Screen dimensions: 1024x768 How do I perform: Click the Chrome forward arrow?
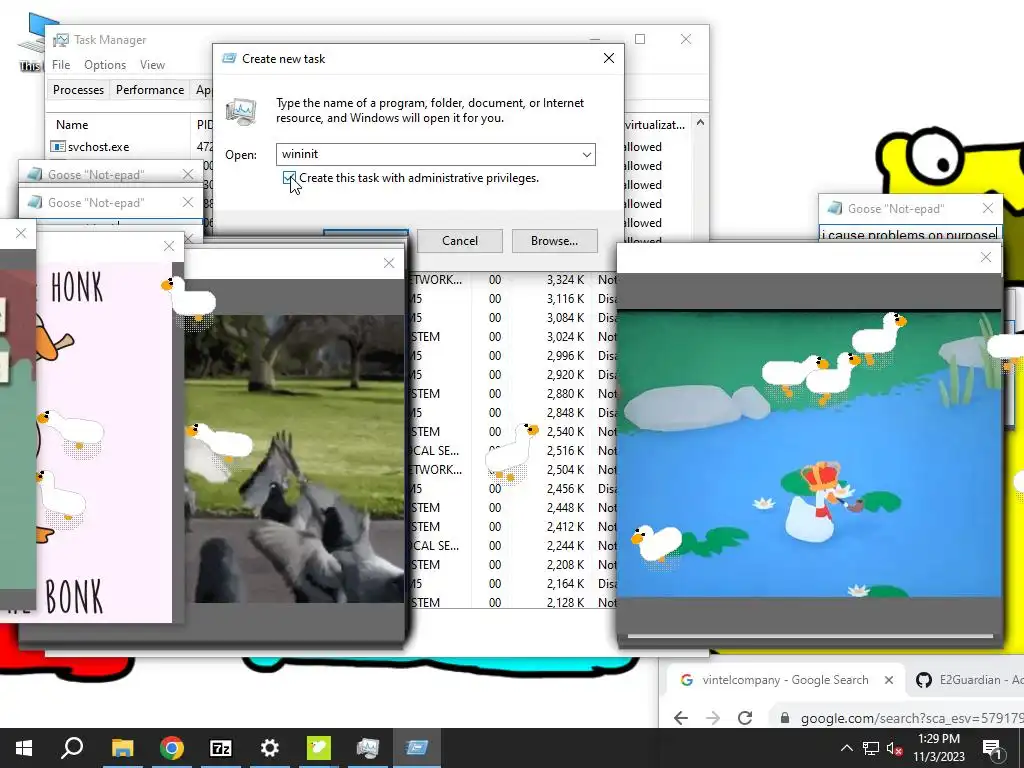[x=713, y=718]
